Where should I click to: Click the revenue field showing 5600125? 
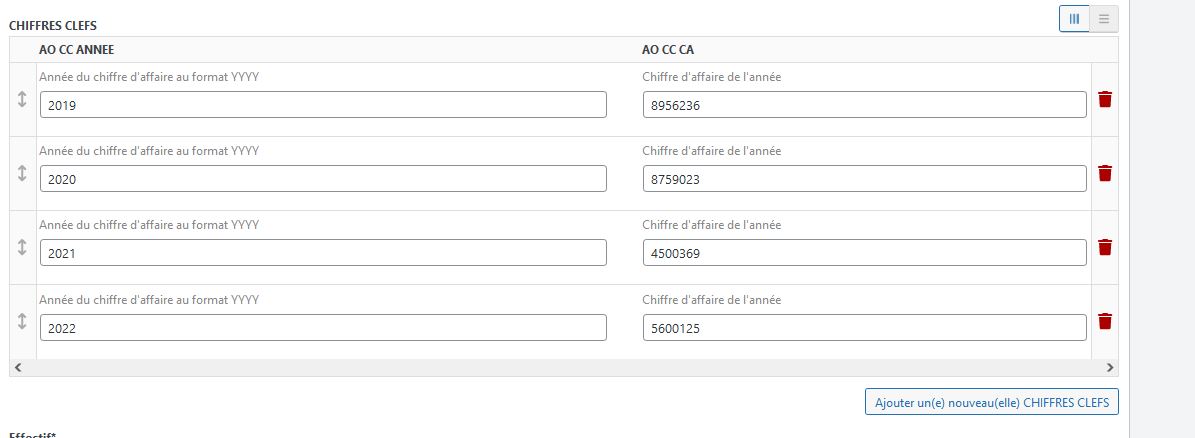(x=864, y=328)
